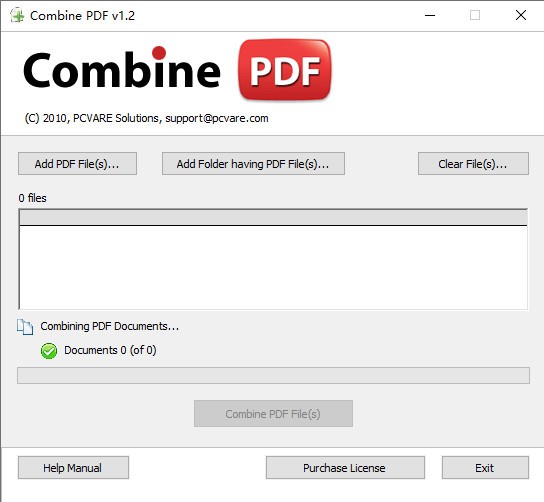Click the Purchase License button
The image size is (544, 502).
click(345, 468)
